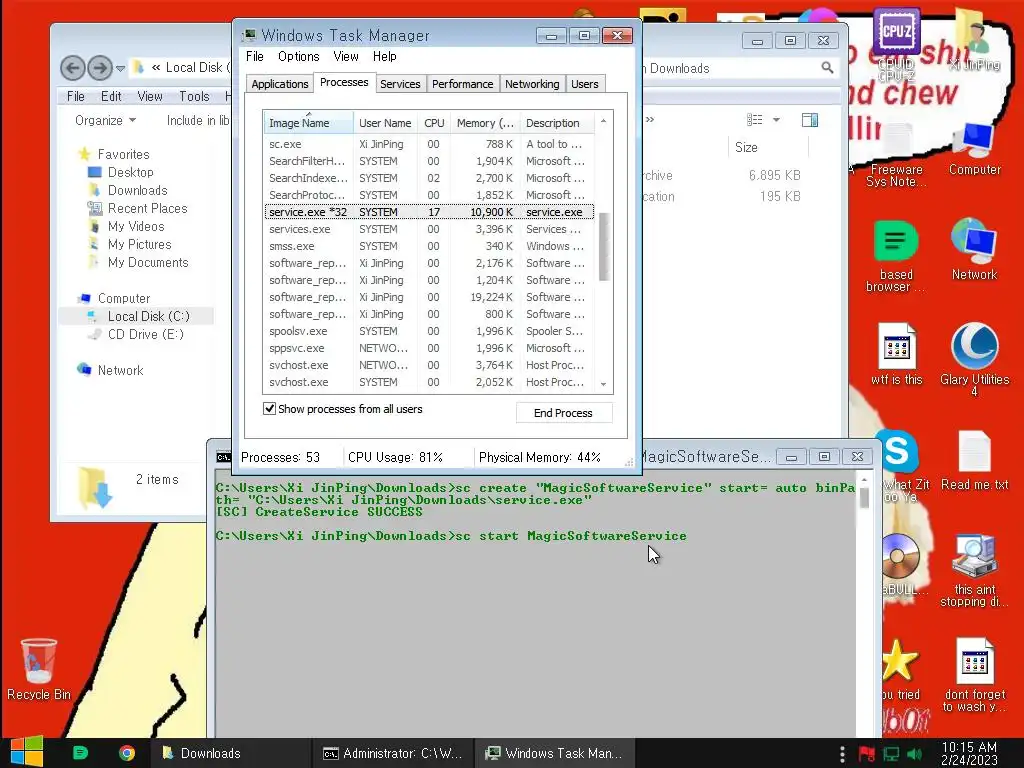1024x768 pixels.
Task: Open the green browser taskbar icon
Action: point(80,753)
